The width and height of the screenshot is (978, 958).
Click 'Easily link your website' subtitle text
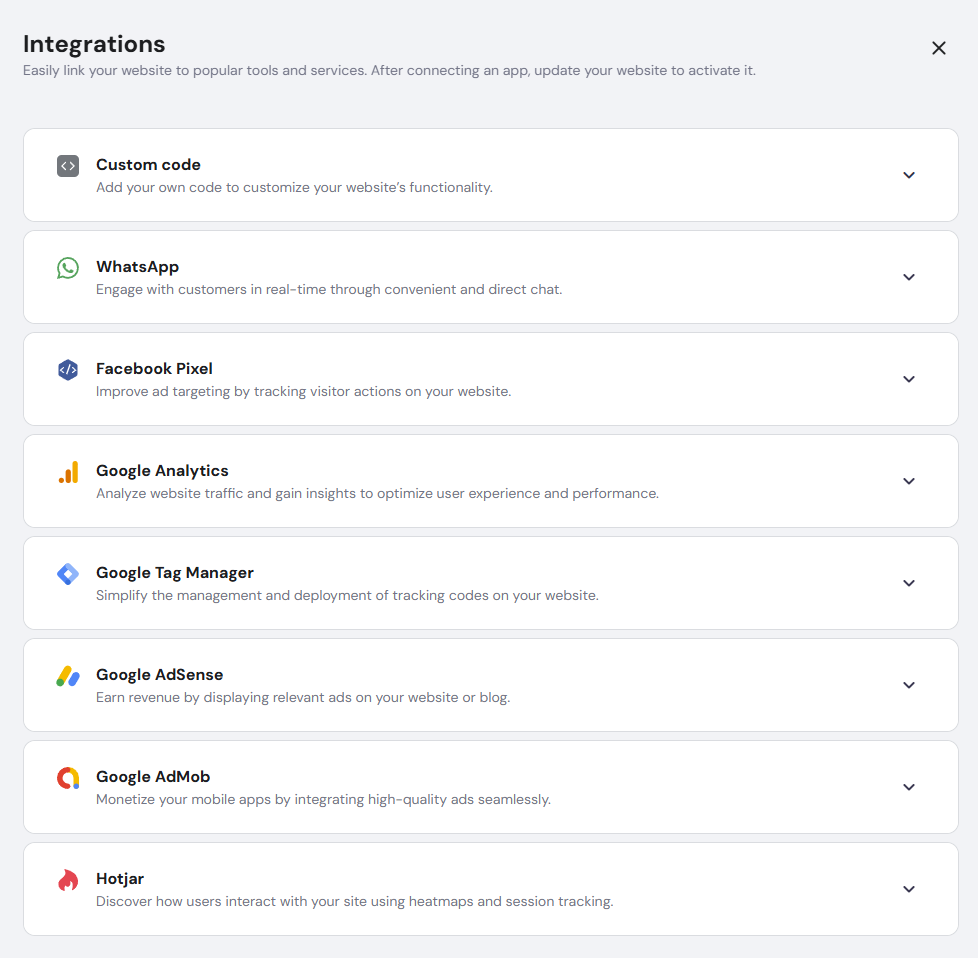point(389,70)
